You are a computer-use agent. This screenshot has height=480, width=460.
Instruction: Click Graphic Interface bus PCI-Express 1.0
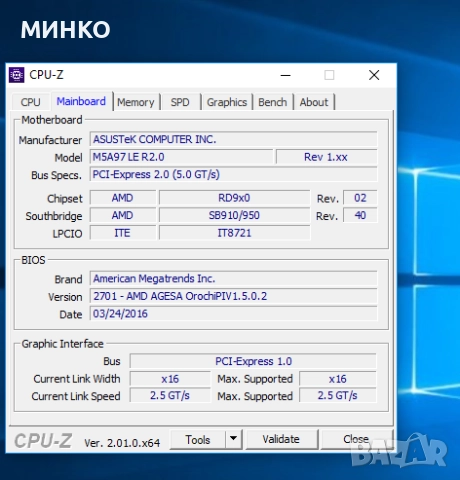pyautogui.click(x=253, y=361)
